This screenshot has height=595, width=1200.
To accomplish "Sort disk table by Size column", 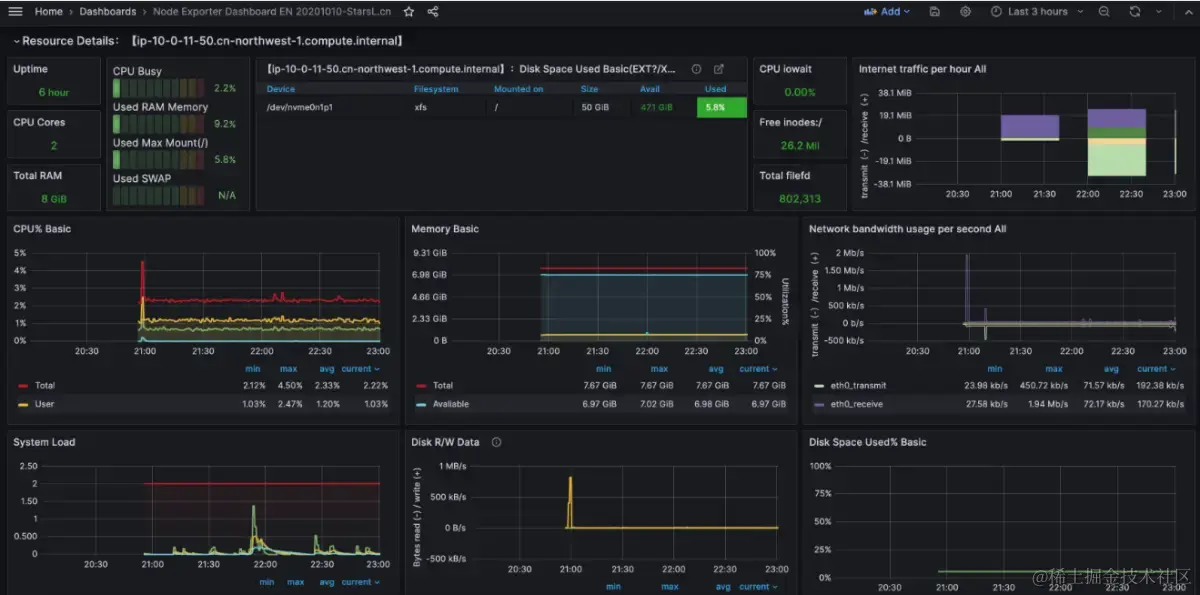I will (589, 89).
